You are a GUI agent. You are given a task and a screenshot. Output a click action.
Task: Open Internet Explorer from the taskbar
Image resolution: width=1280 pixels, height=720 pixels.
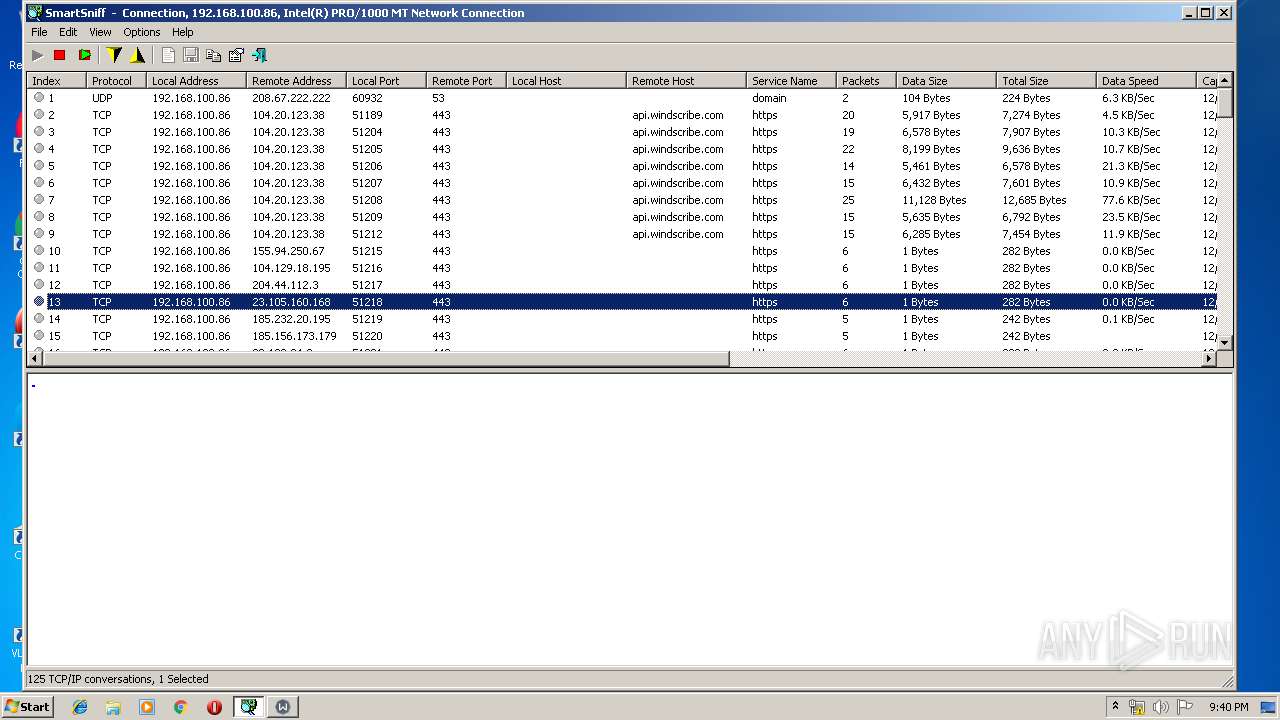[x=80, y=707]
